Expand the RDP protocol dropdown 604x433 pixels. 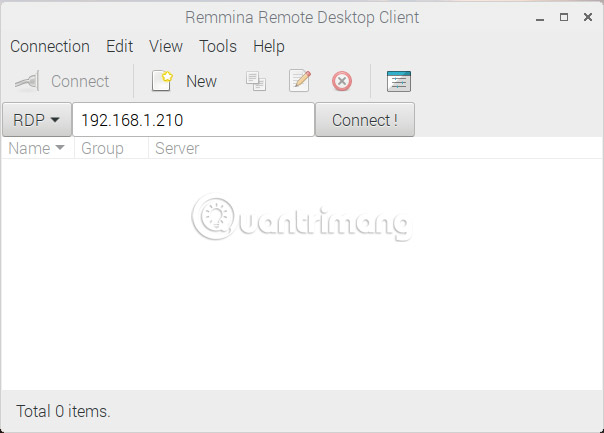pos(37,120)
